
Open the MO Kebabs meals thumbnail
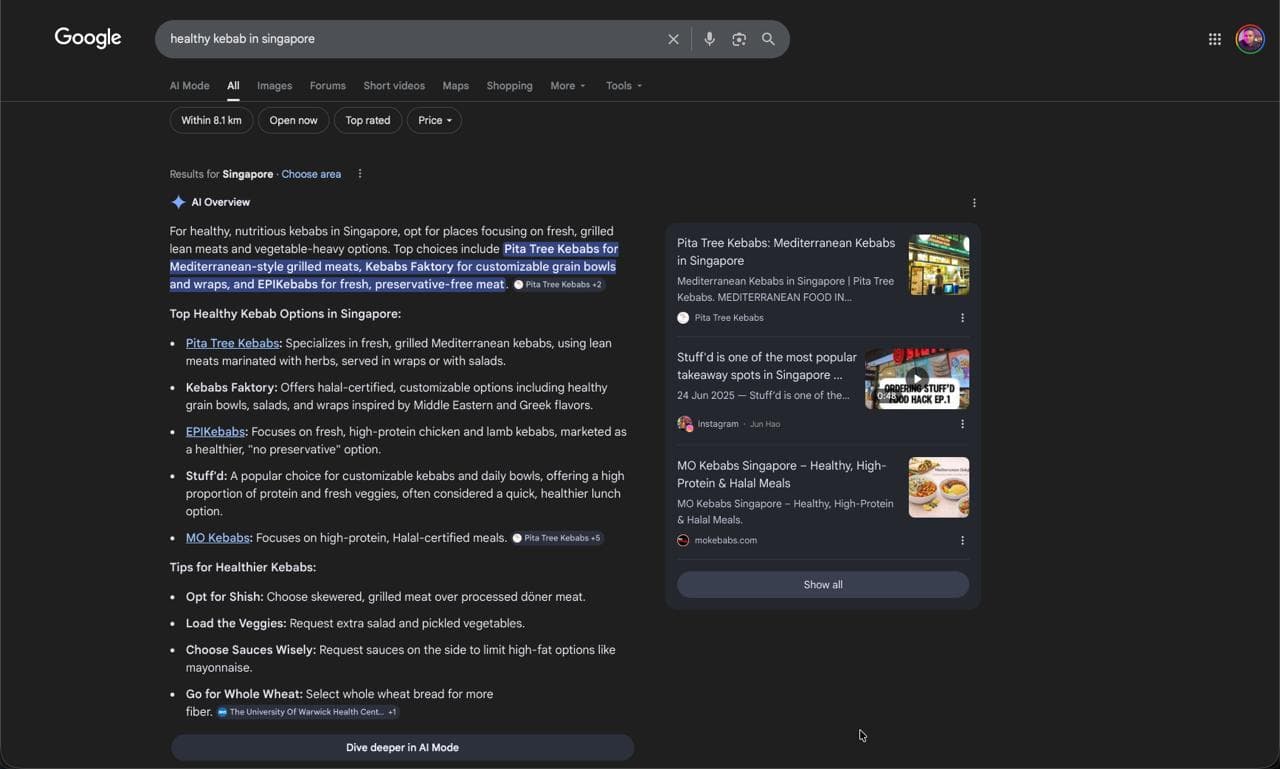(939, 487)
